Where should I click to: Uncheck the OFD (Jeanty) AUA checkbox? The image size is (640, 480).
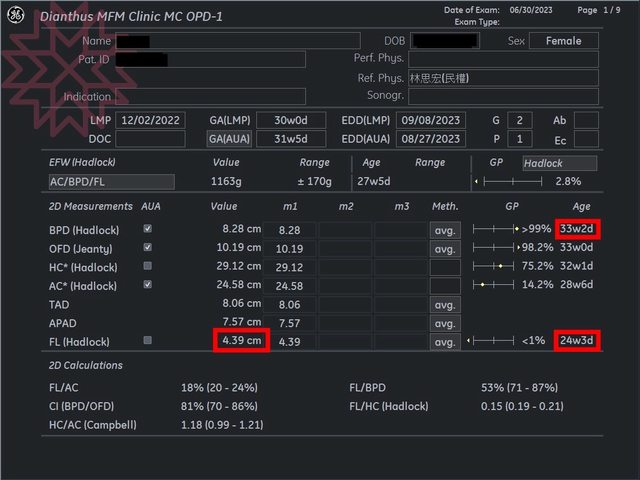pyautogui.click(x=148, y=248)
